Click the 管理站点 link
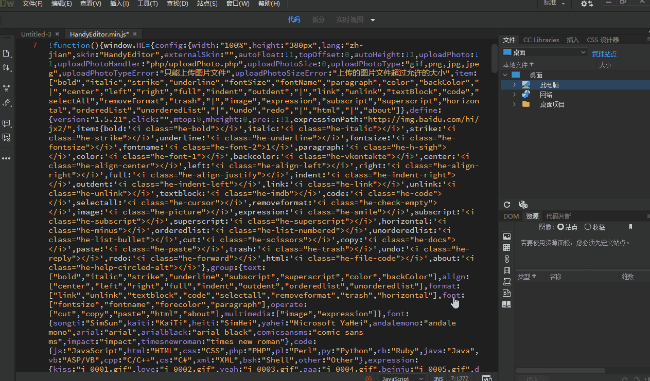 604,53
